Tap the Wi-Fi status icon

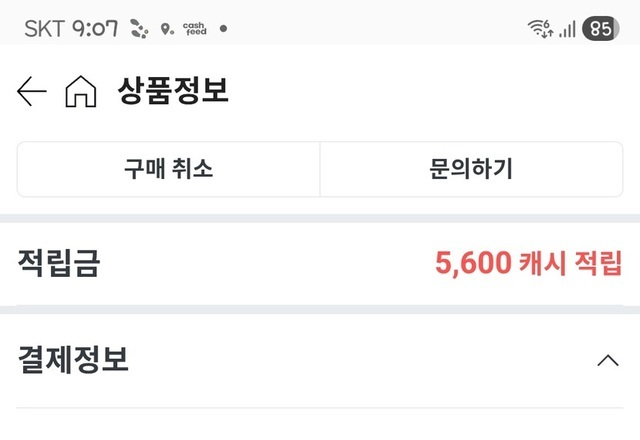[541, 29]
